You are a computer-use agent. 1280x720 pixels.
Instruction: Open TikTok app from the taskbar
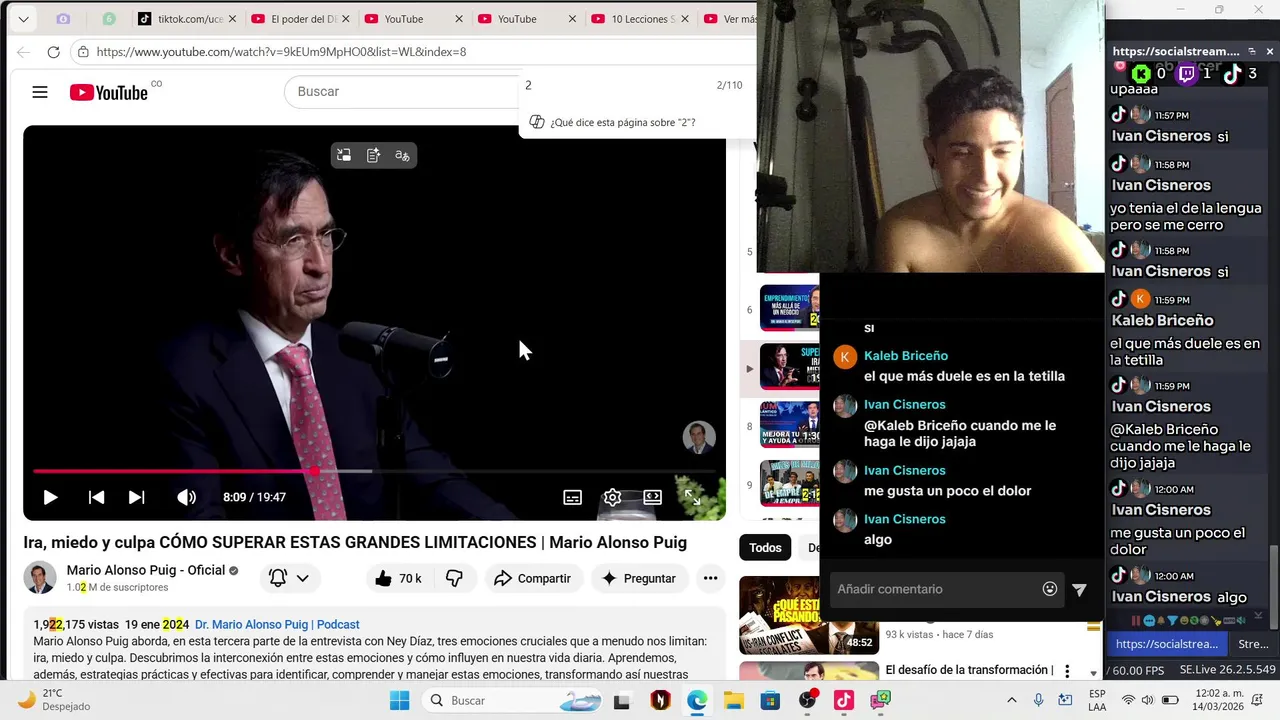(843, 700)
